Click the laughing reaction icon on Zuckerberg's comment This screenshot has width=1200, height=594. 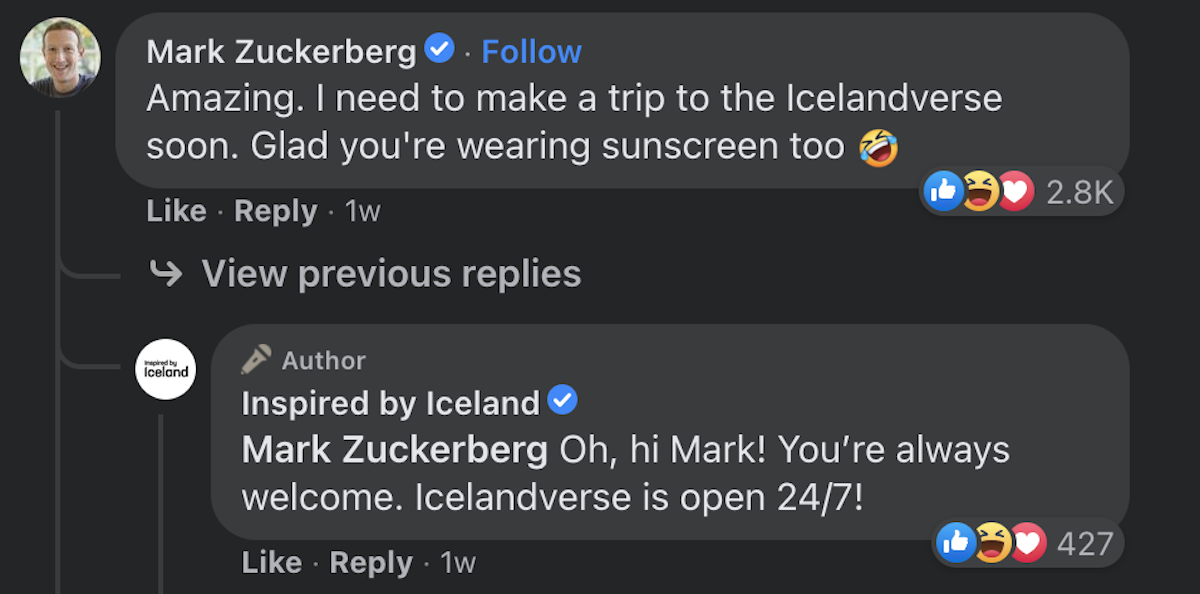[979, 191]
